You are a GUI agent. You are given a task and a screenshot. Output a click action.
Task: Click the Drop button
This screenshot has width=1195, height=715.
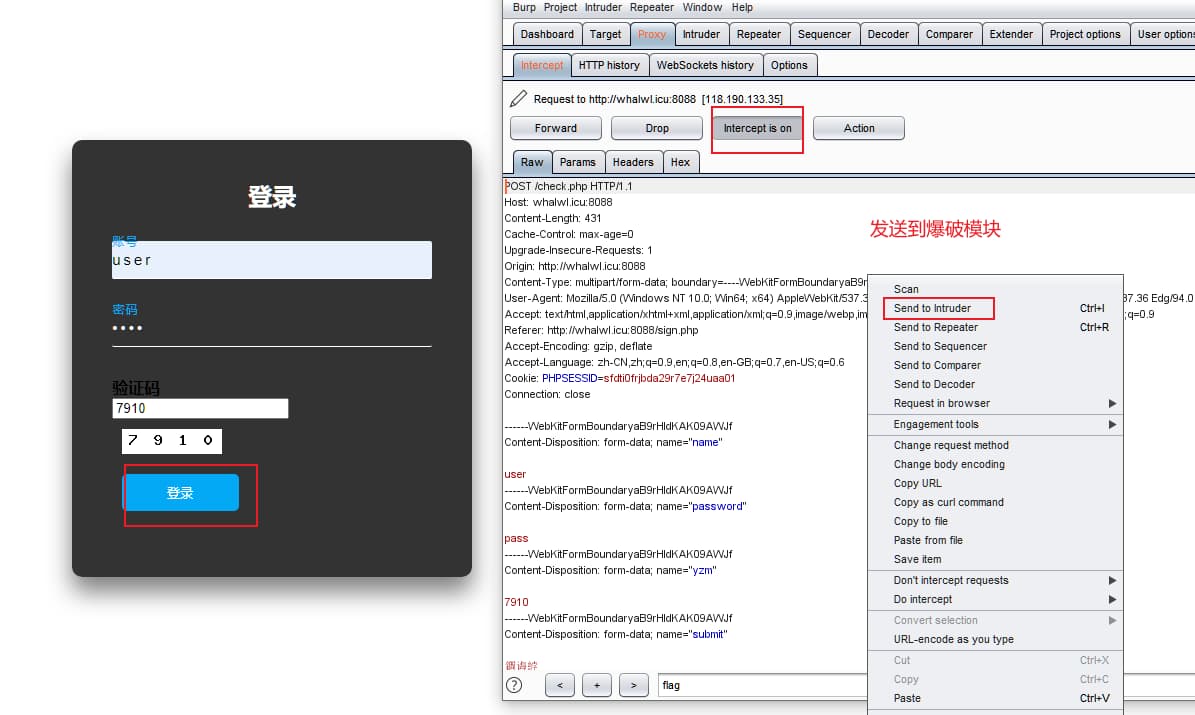click(x=657, y=128)
